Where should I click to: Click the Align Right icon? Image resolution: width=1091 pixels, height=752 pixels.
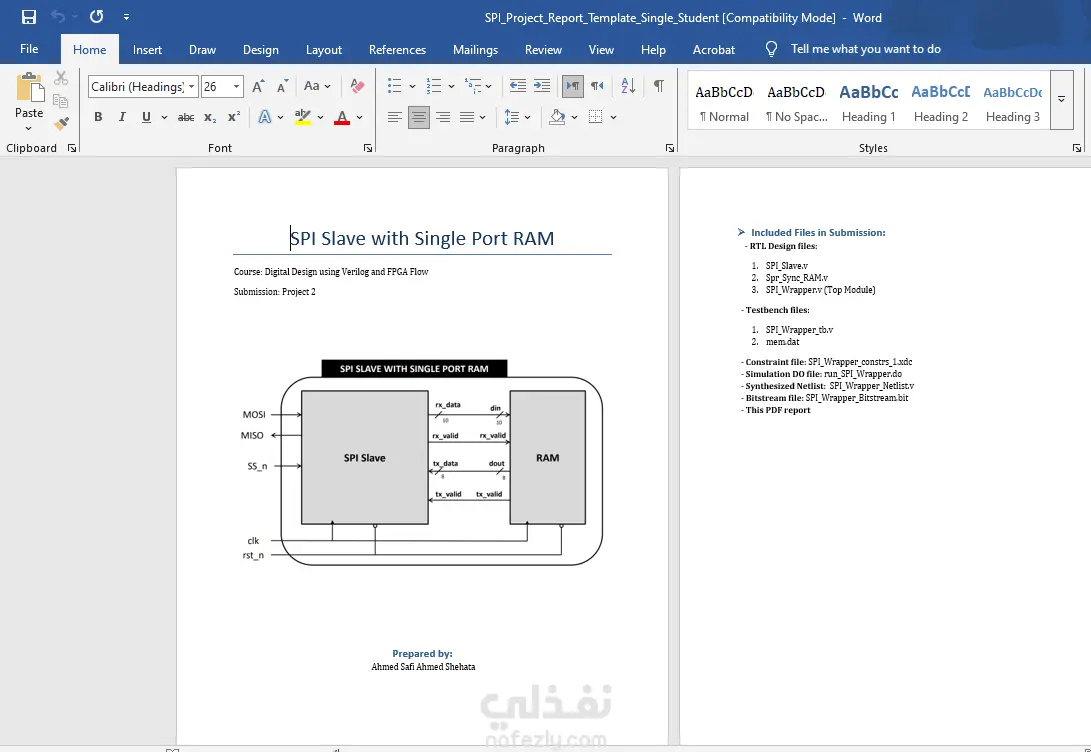[x=443, y=117]
